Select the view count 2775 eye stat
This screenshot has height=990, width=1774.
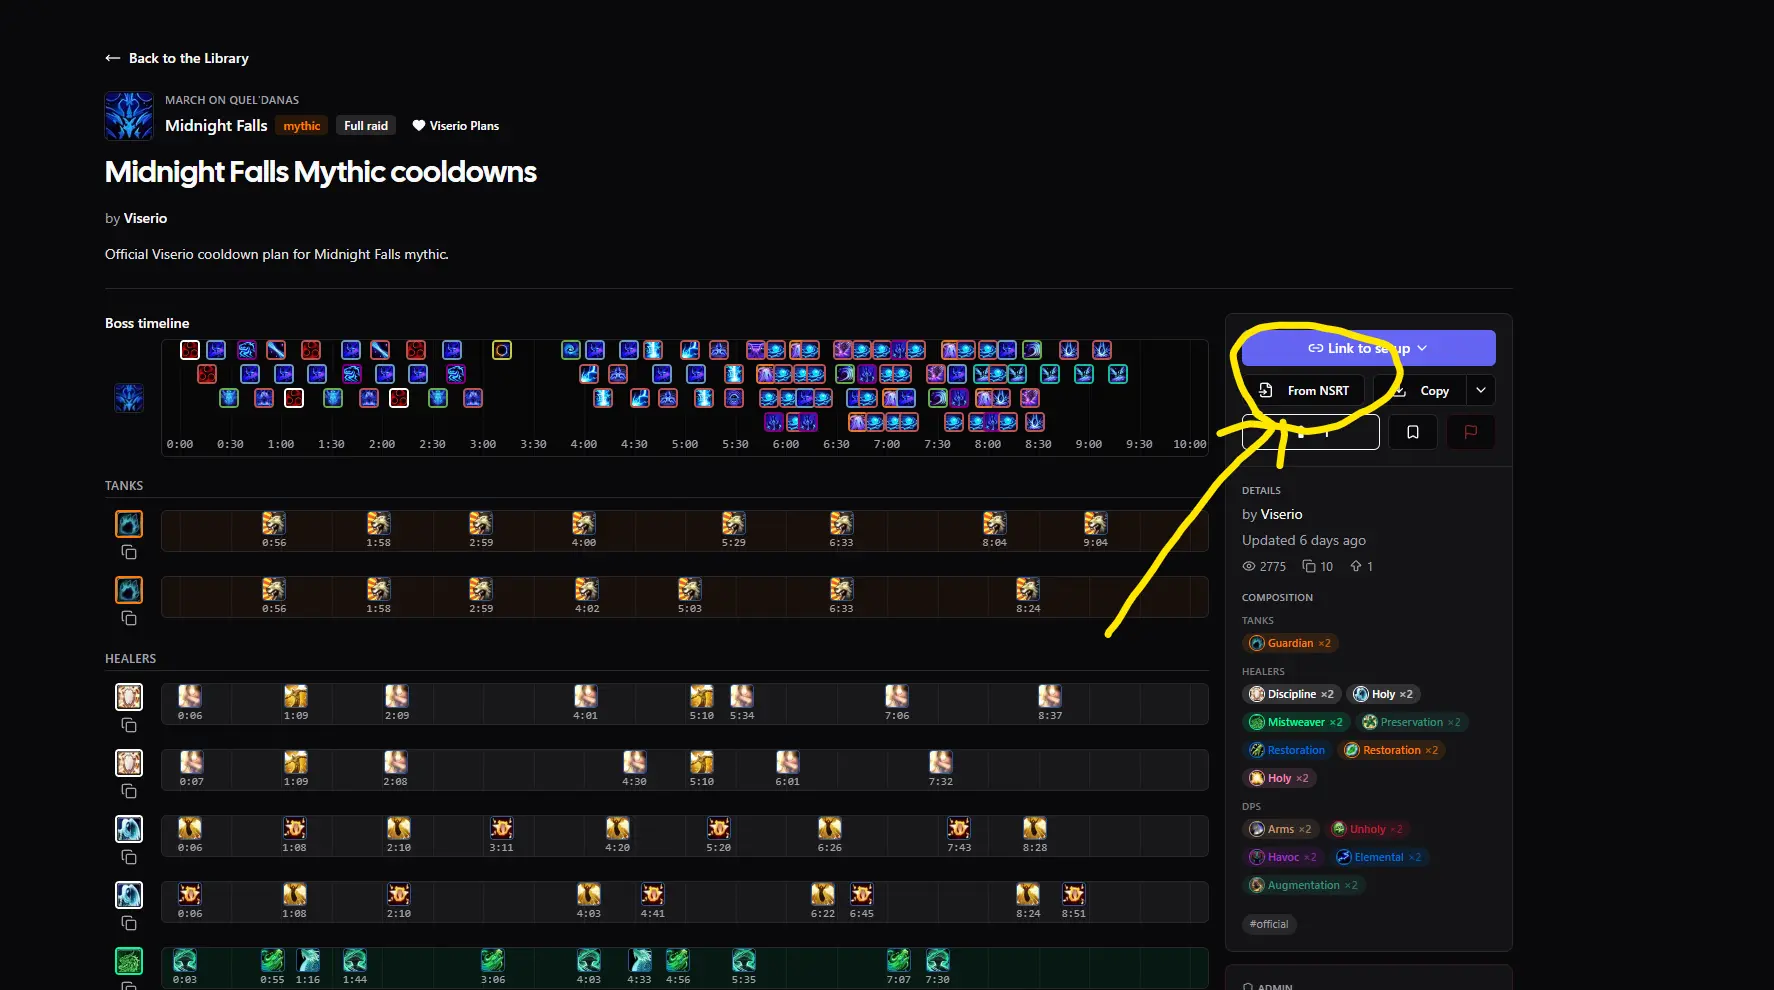coord(1264,566)
